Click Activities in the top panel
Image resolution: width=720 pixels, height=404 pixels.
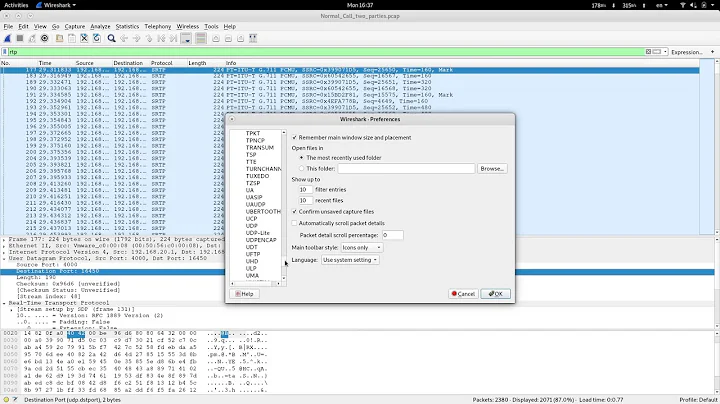click(x=16, y=5)
